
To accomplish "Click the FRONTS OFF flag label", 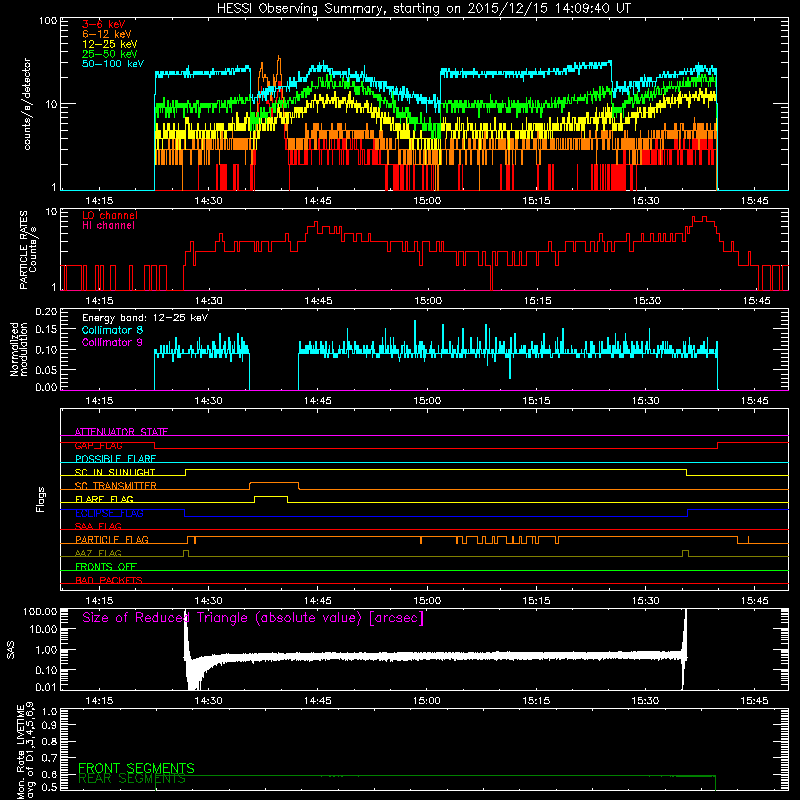I will [106, 566].
